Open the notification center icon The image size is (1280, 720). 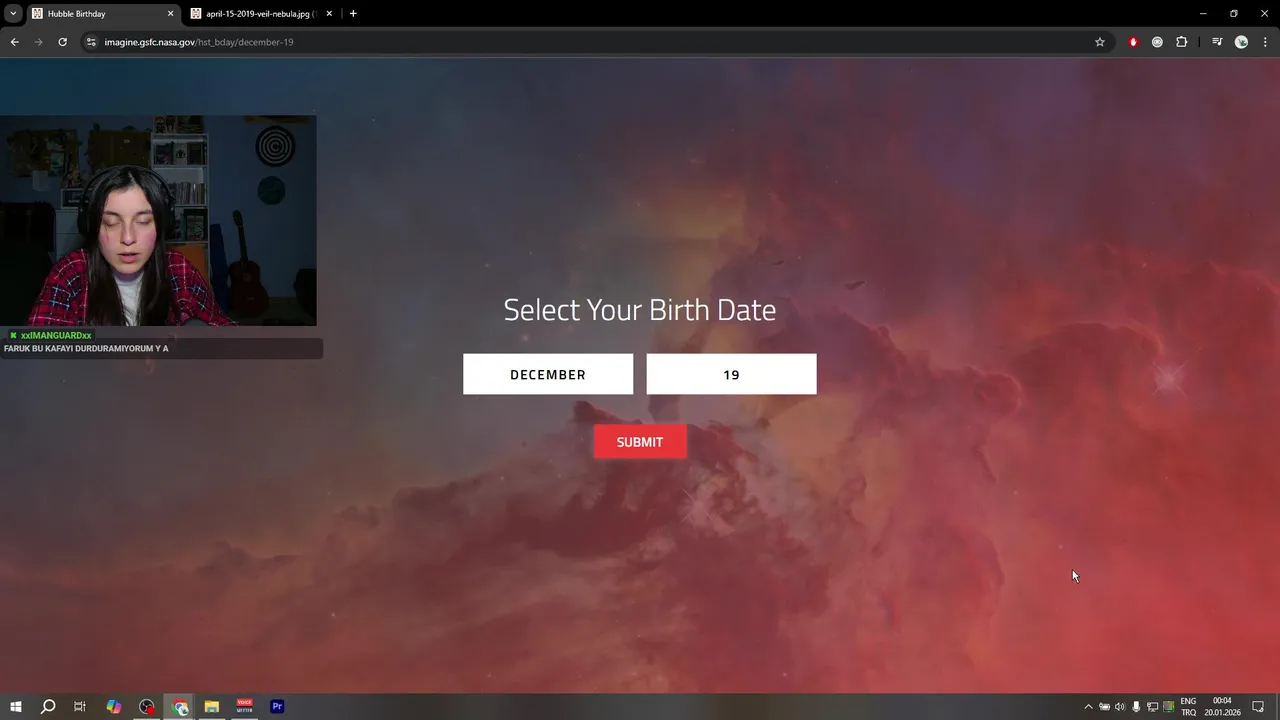tap(1259, 707)
